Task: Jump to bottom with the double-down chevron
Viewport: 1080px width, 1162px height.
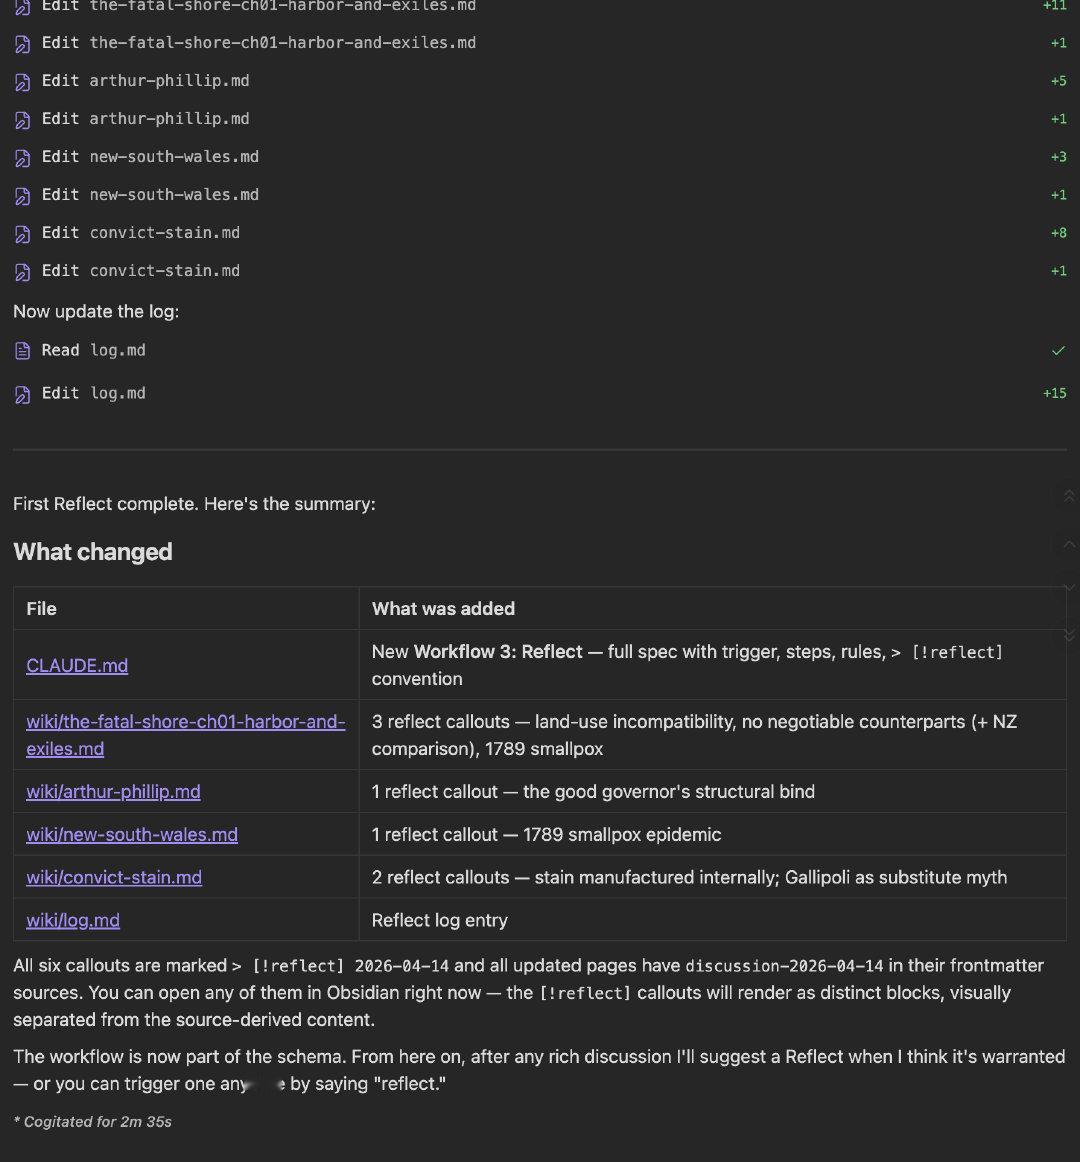Action: tap(1069, 634)
